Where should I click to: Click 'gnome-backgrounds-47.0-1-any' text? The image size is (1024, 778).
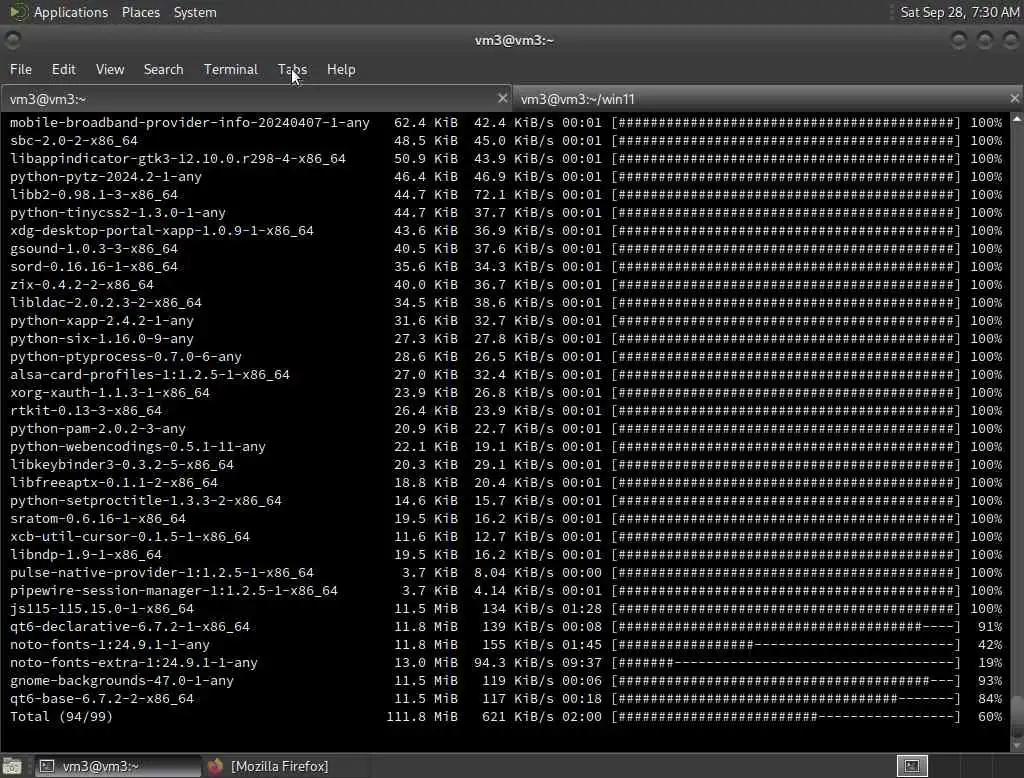[x=121, y=681]
